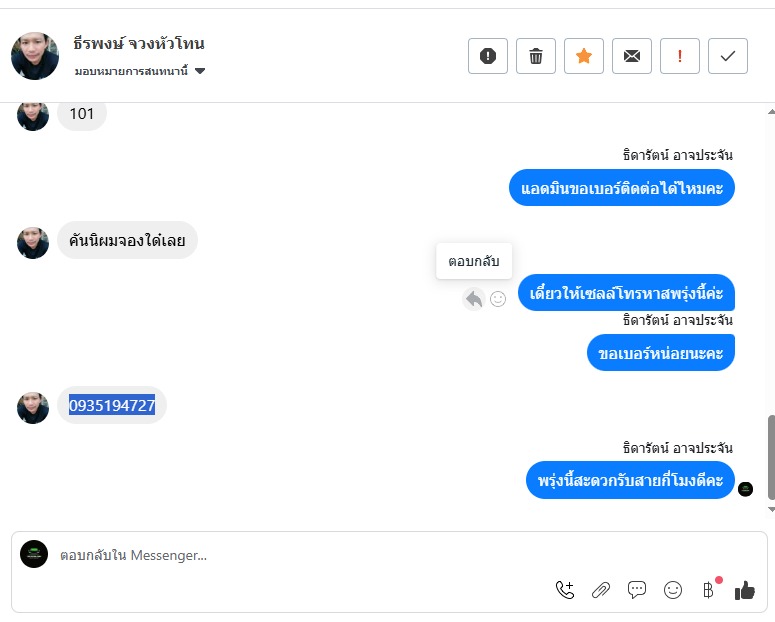The width and height of the screenshot is (775, 622).
Task: Flag conversation with red exclamation mark
Action: pos(680,56)
